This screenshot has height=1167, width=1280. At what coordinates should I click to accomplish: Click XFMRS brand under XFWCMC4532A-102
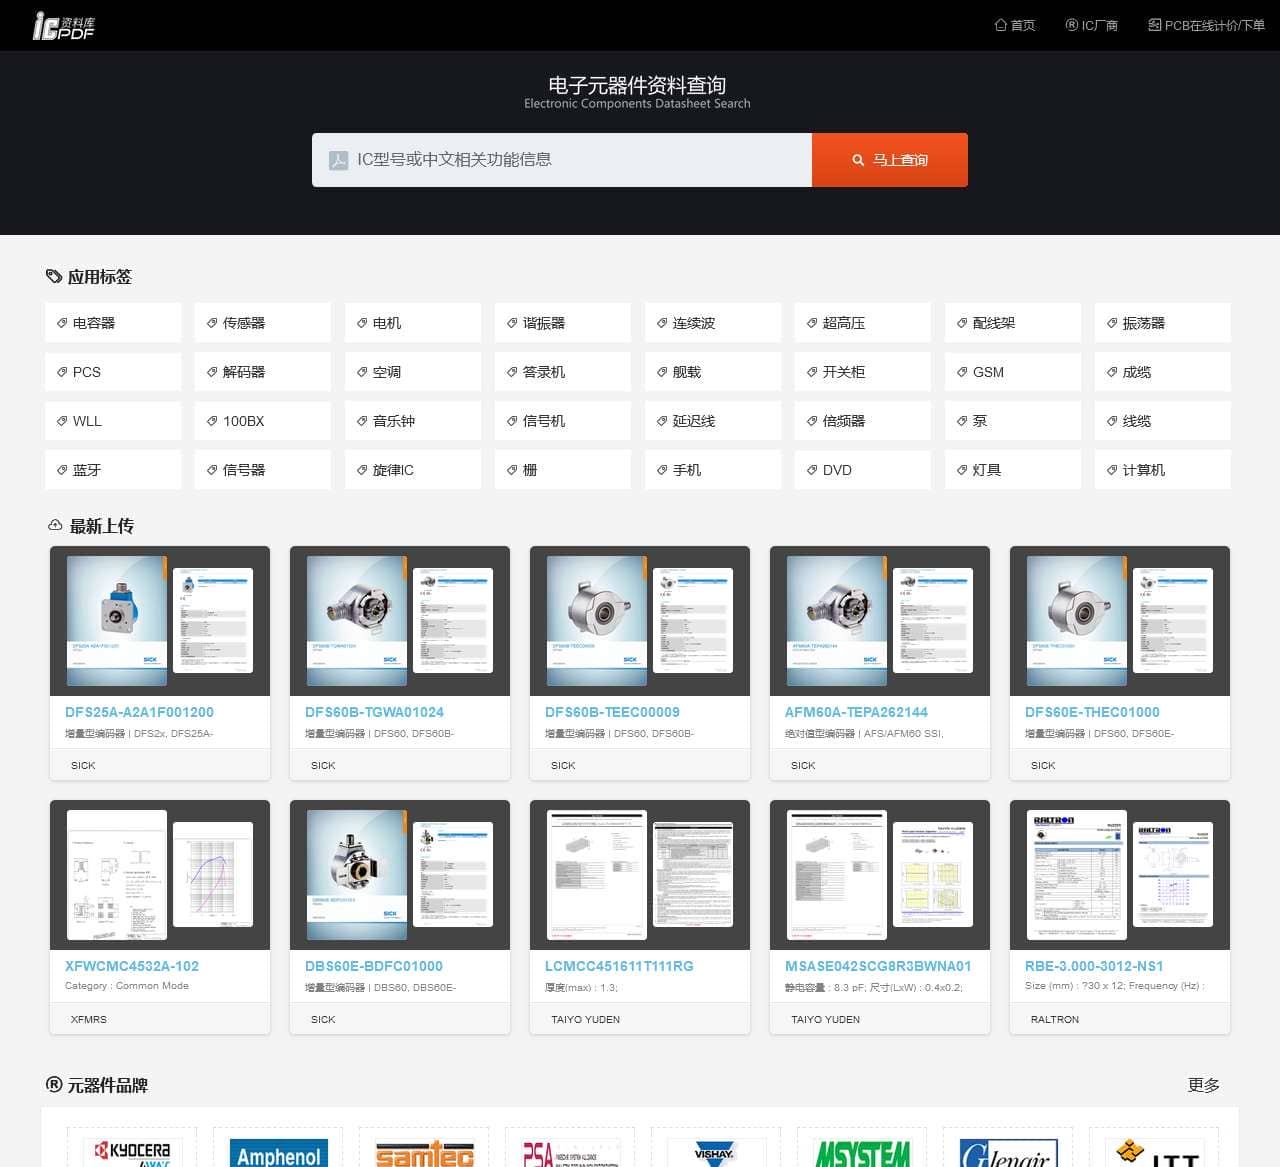[x=89, y=1019]
